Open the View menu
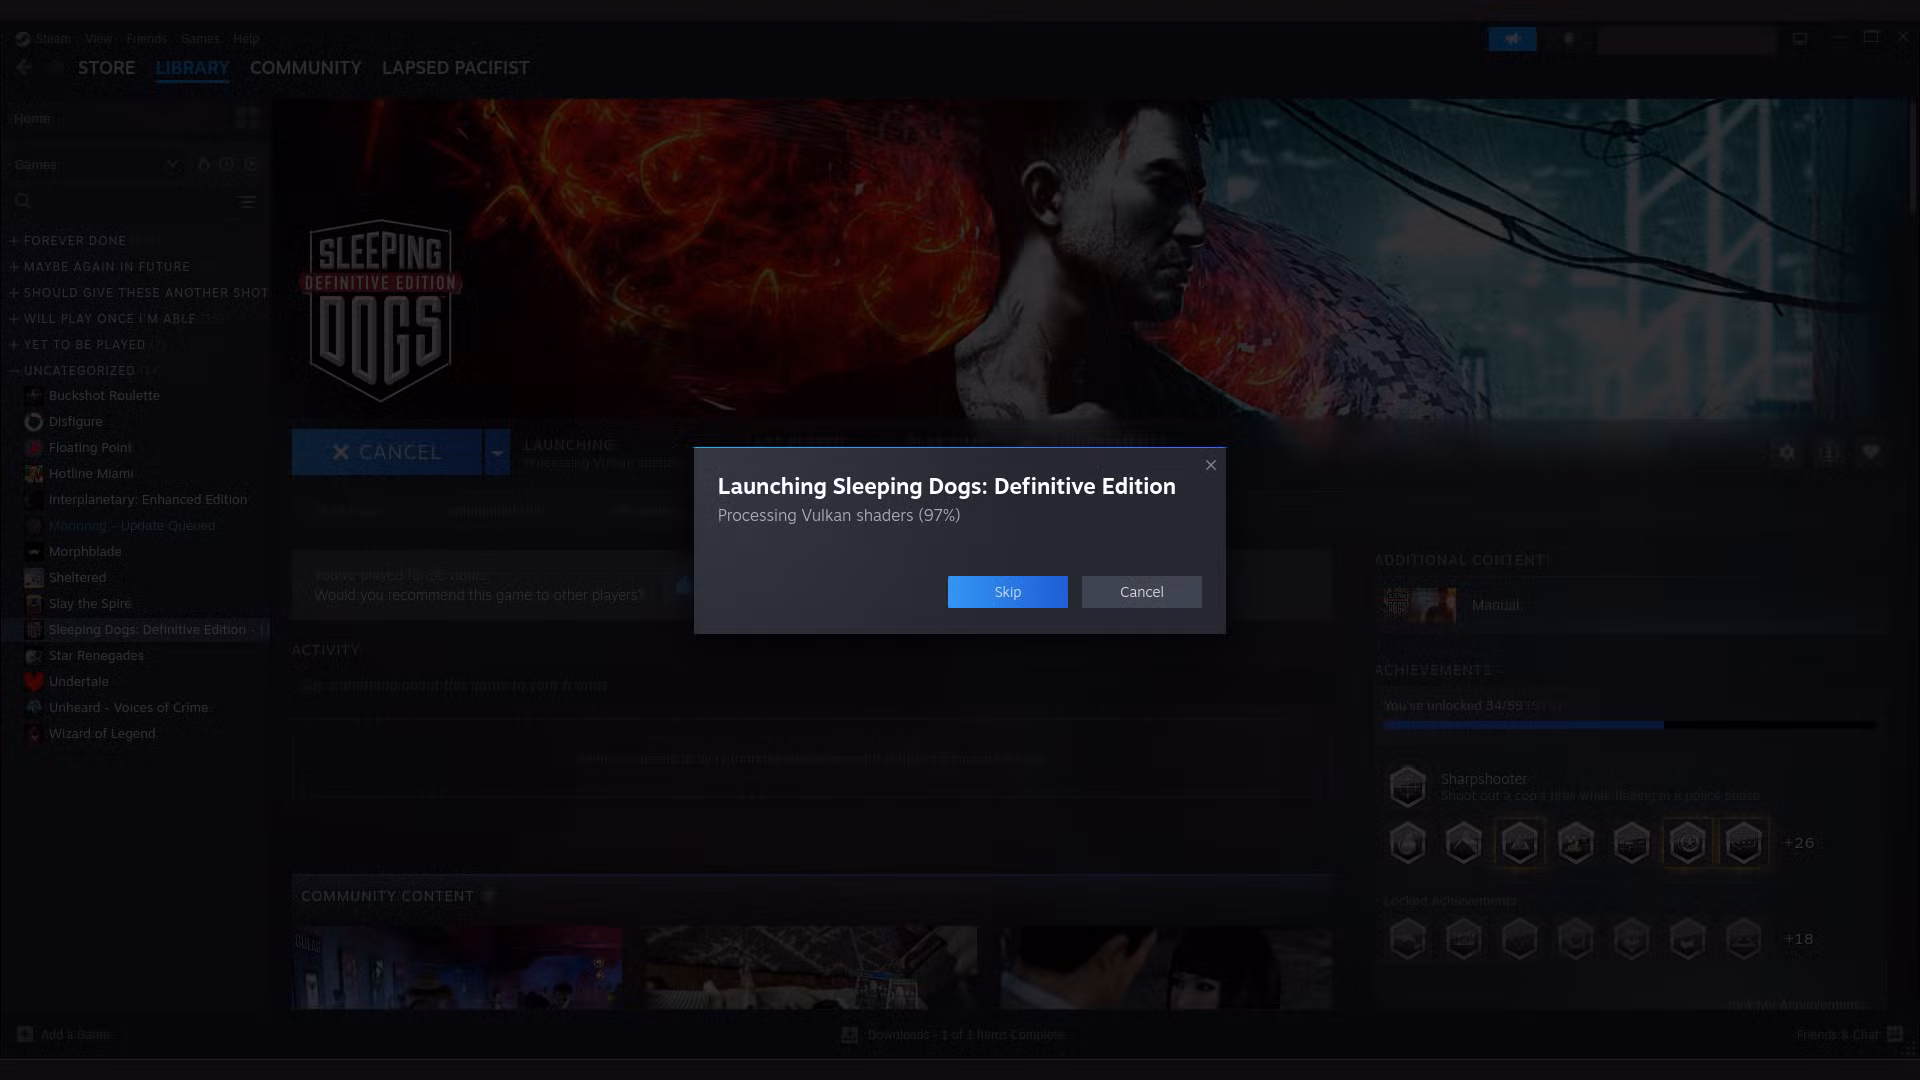The width and height of the screenshot is (1920, 1080). [x=98, y=39]
